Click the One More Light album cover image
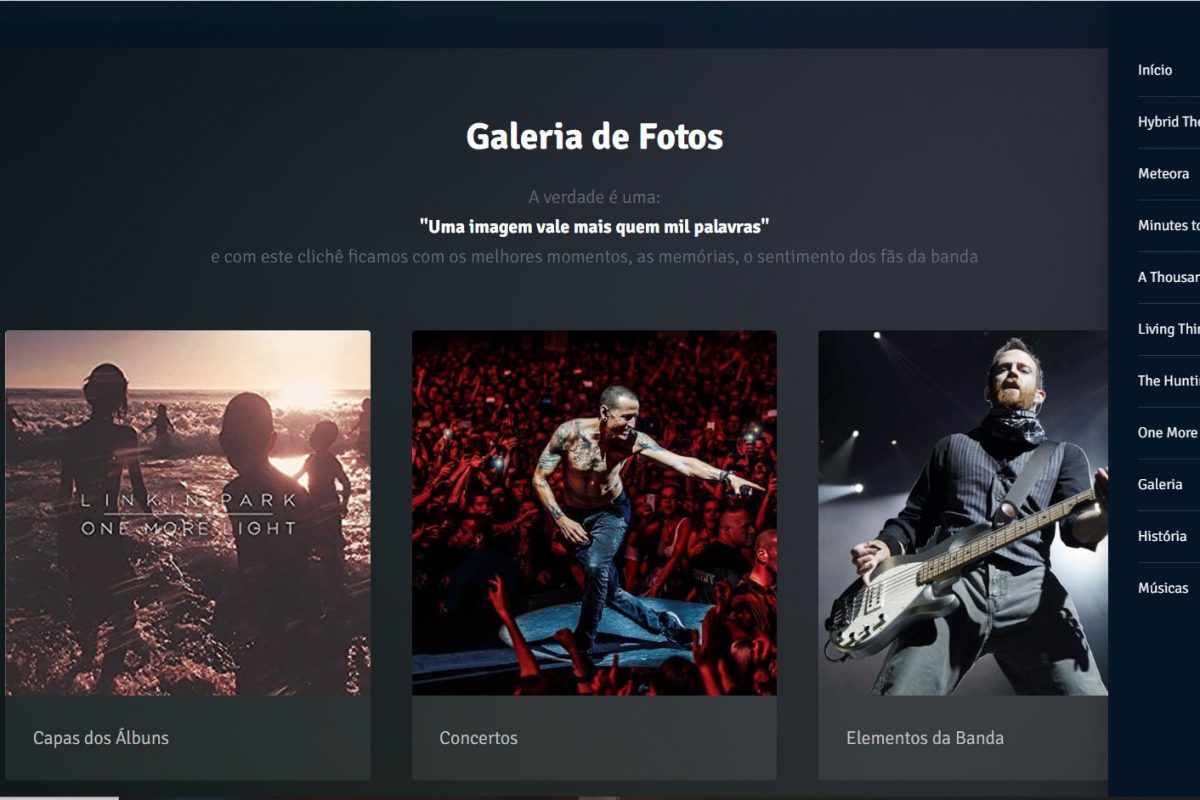Viewport: 1200px width, 800px height. click(x=188, y=512)
